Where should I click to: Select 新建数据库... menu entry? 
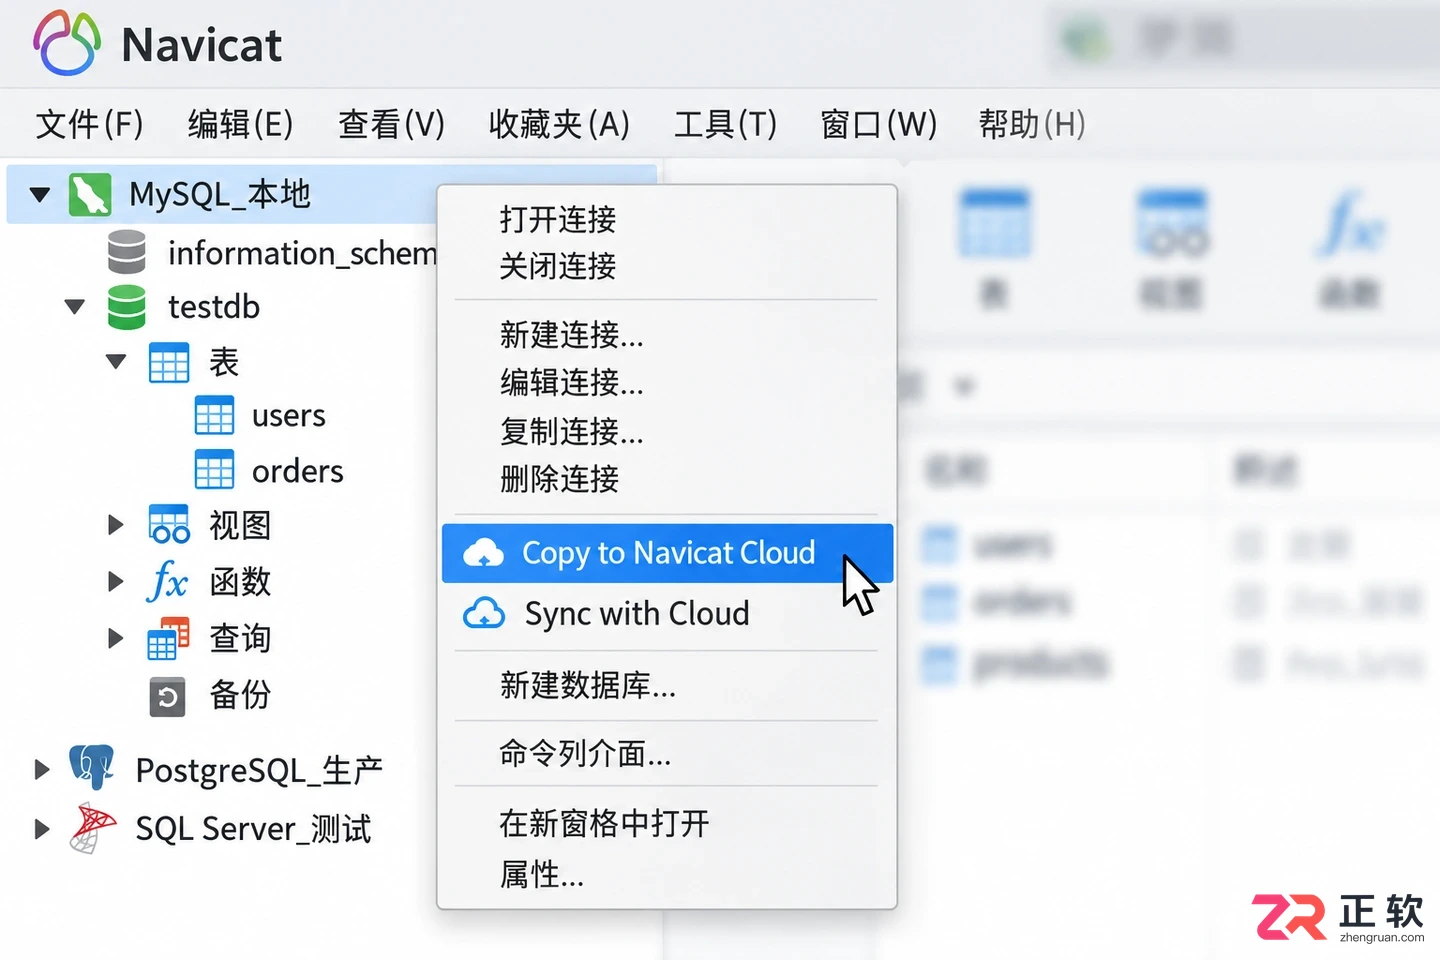pos(588,685)
